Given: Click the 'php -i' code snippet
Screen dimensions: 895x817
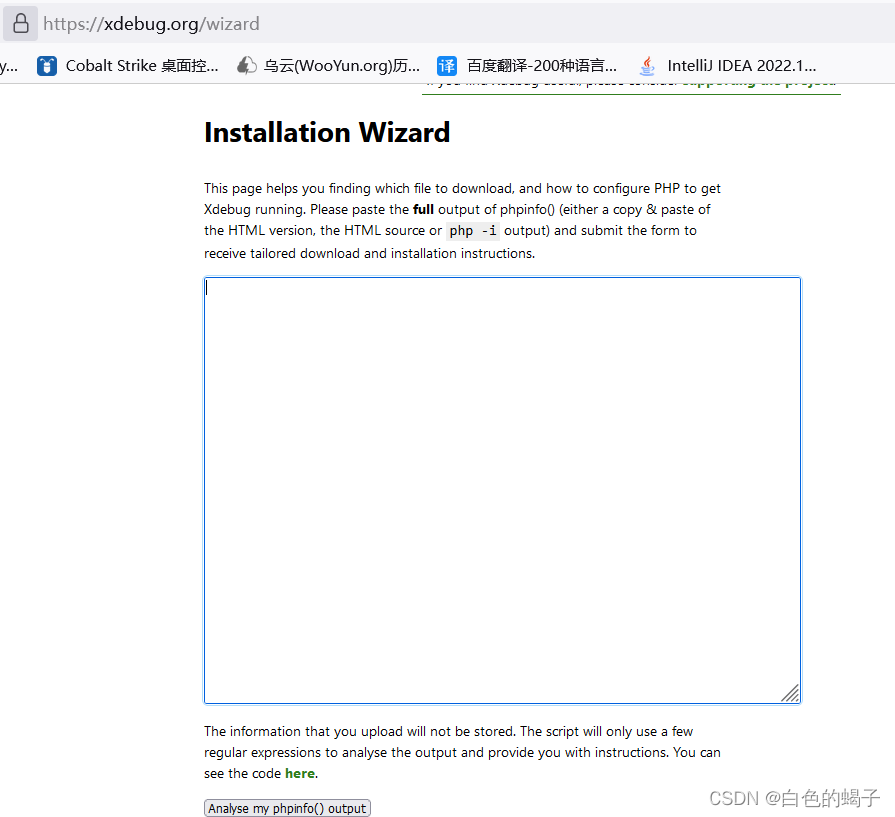Looking at the screenshot, I should (473, 231).
